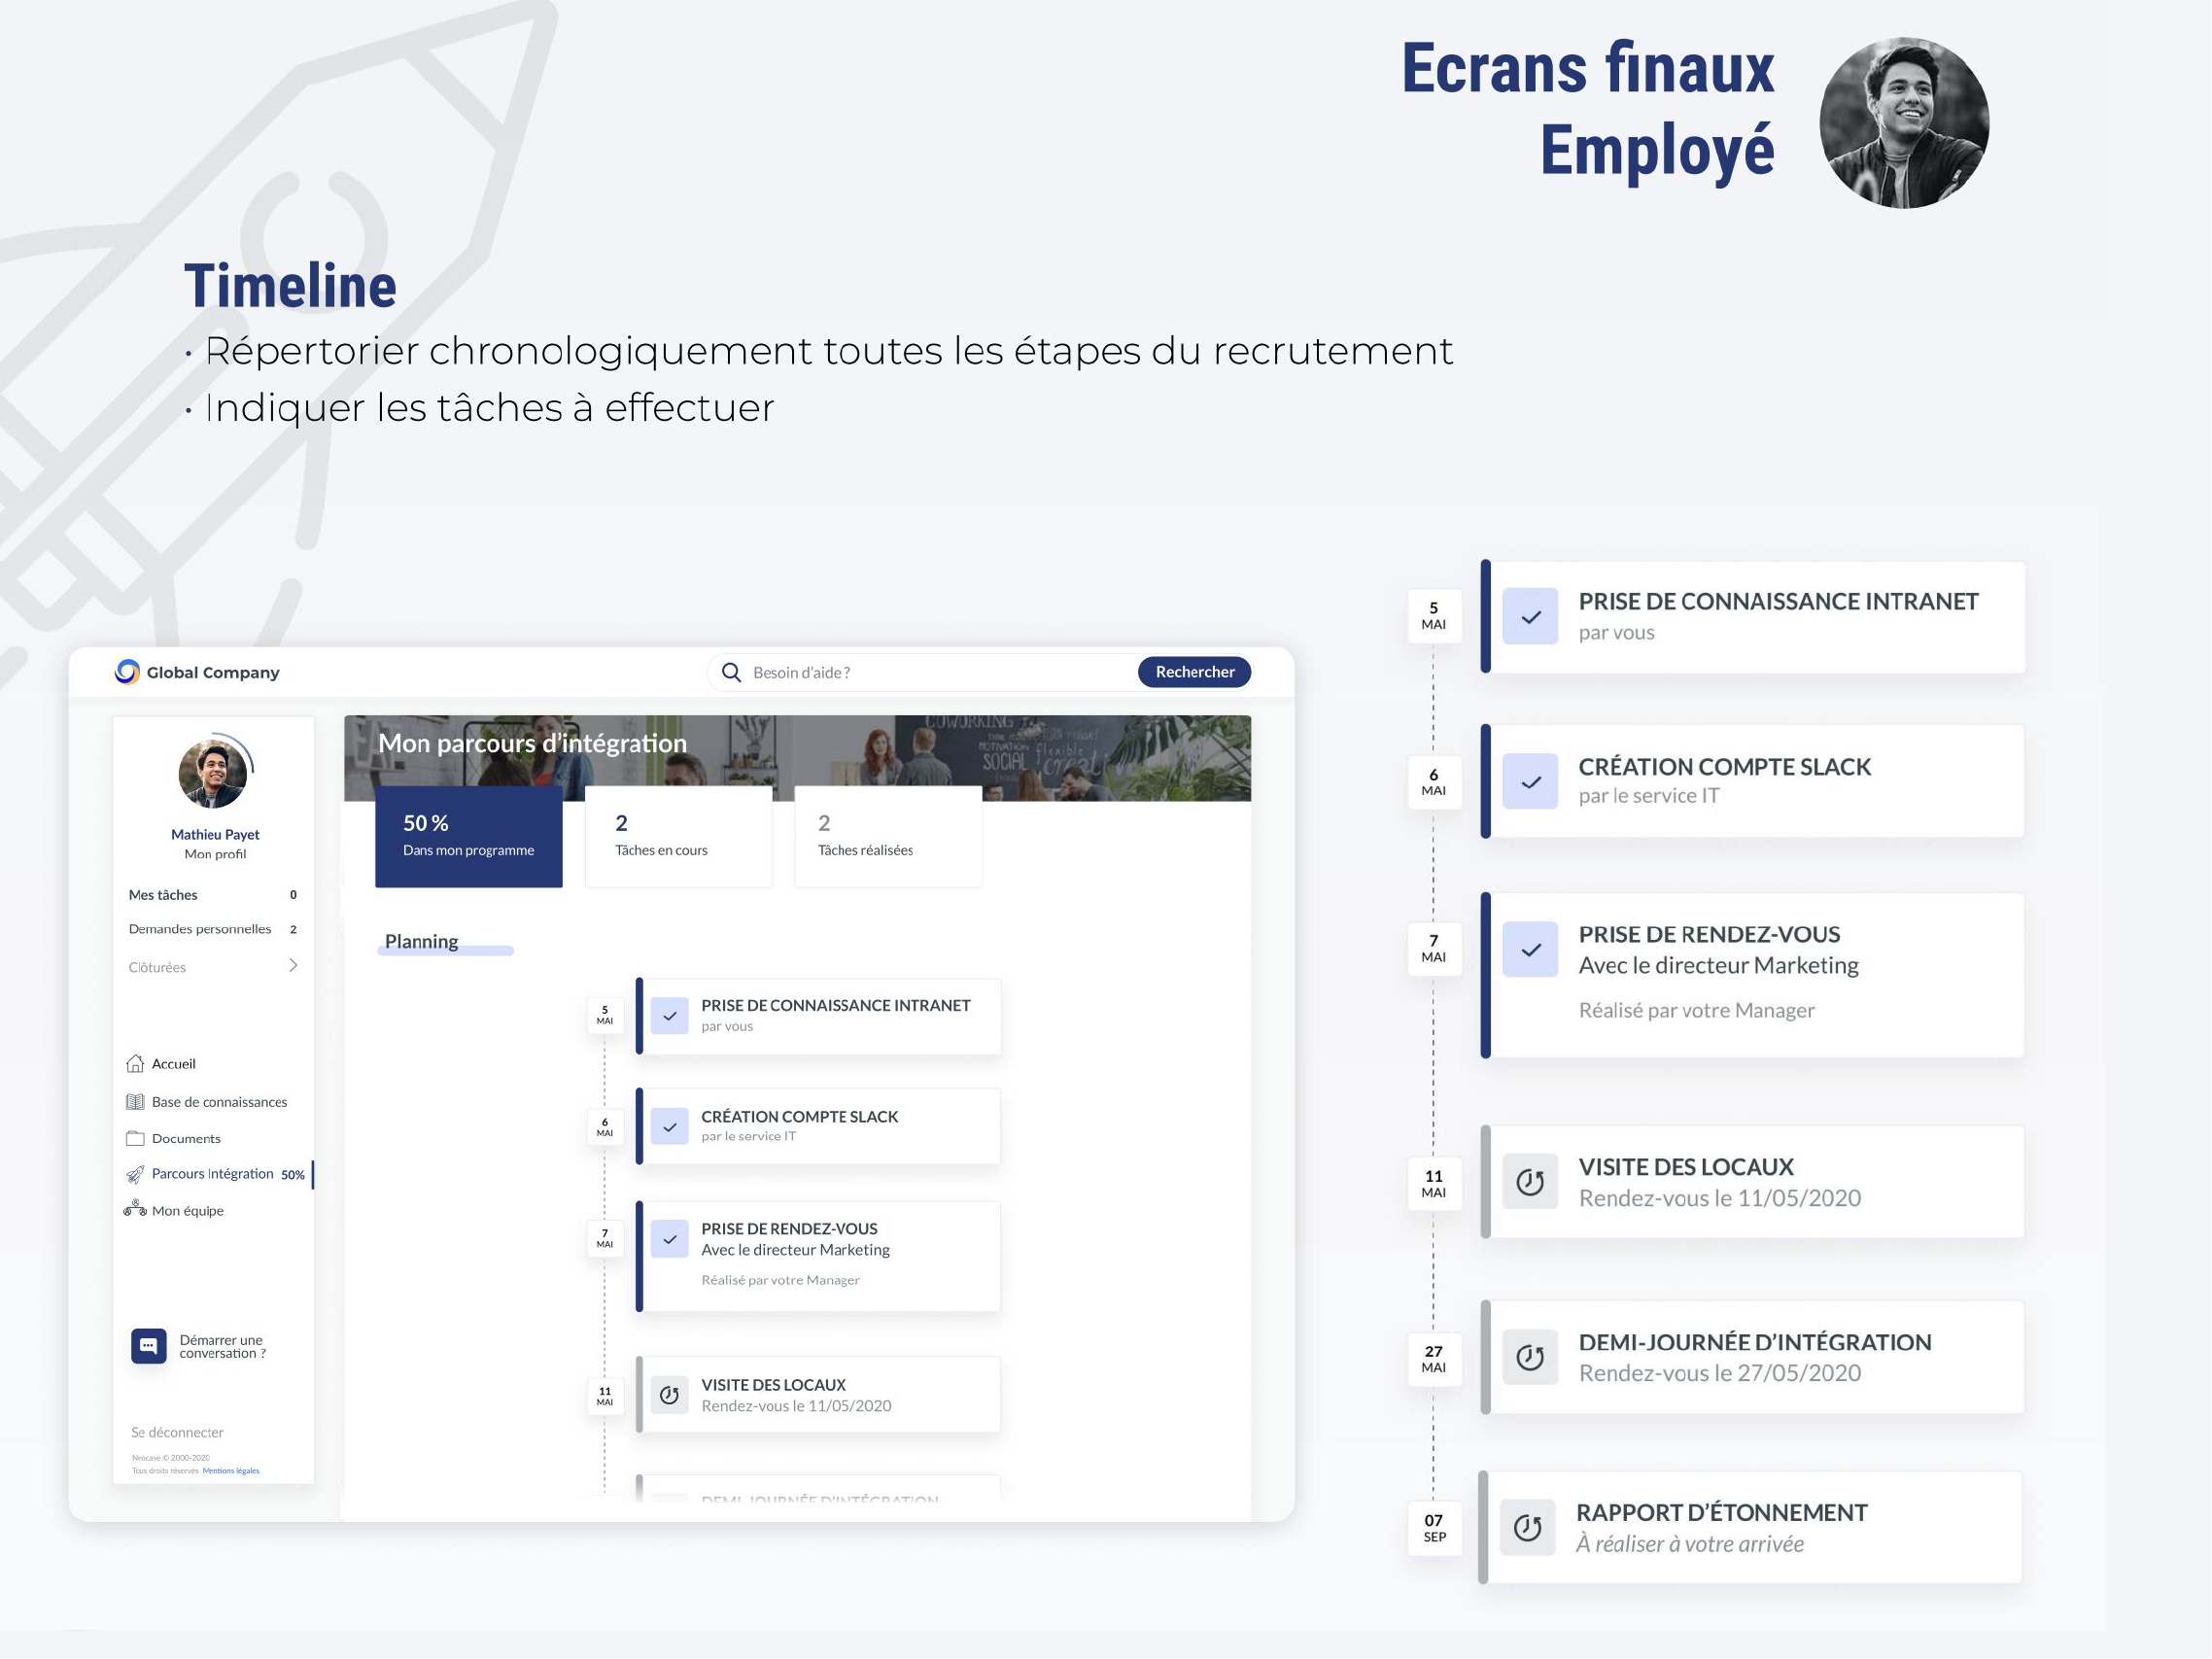Viewport: 2212px width, 1659px height.
Task: Click the Global Company logo icon
Action: point(127,672)
